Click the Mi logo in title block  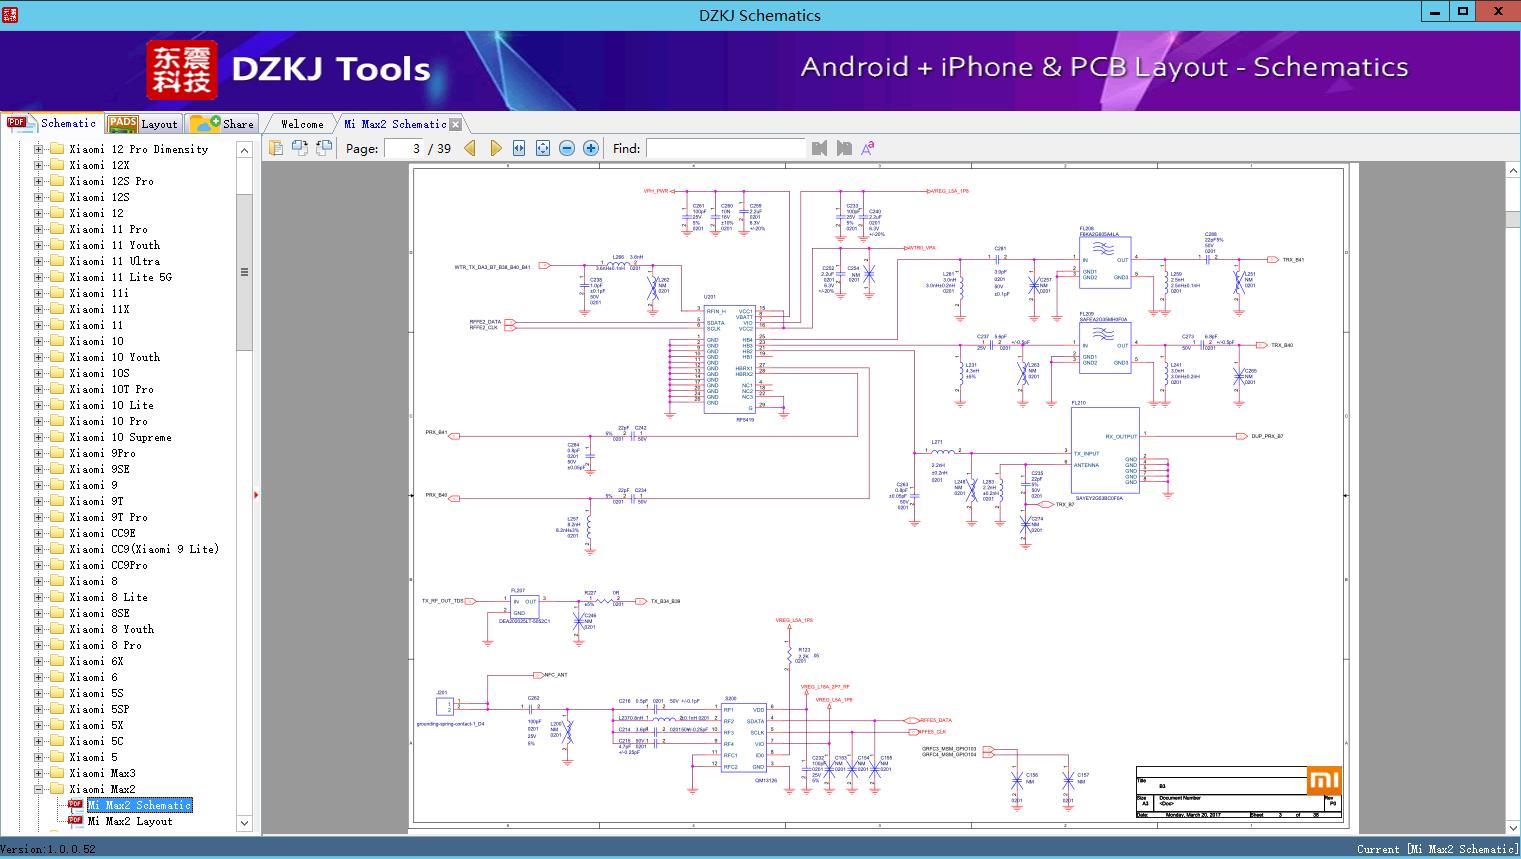(x=1323, y=780)
